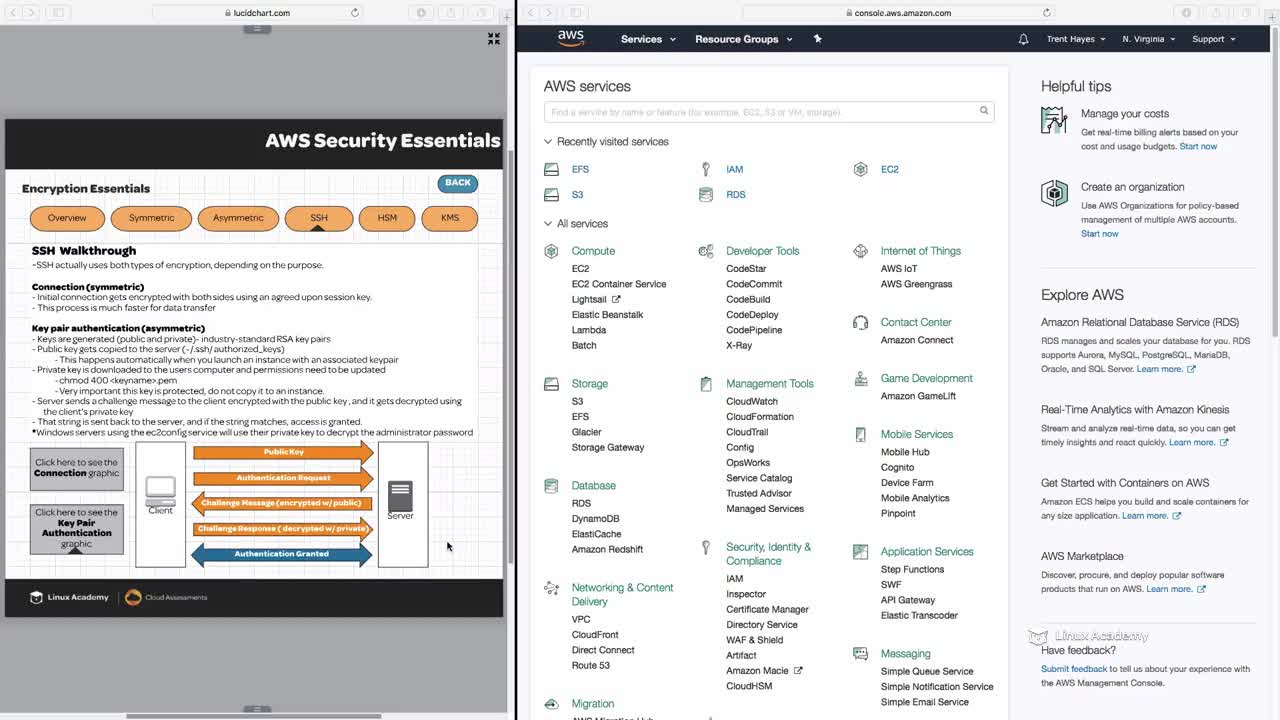This screenshot has width=1280, height=720.
Task: Click the Lucidchart window's vertical scrollbar
Action: pyautogui.click(x=510, y=355)
